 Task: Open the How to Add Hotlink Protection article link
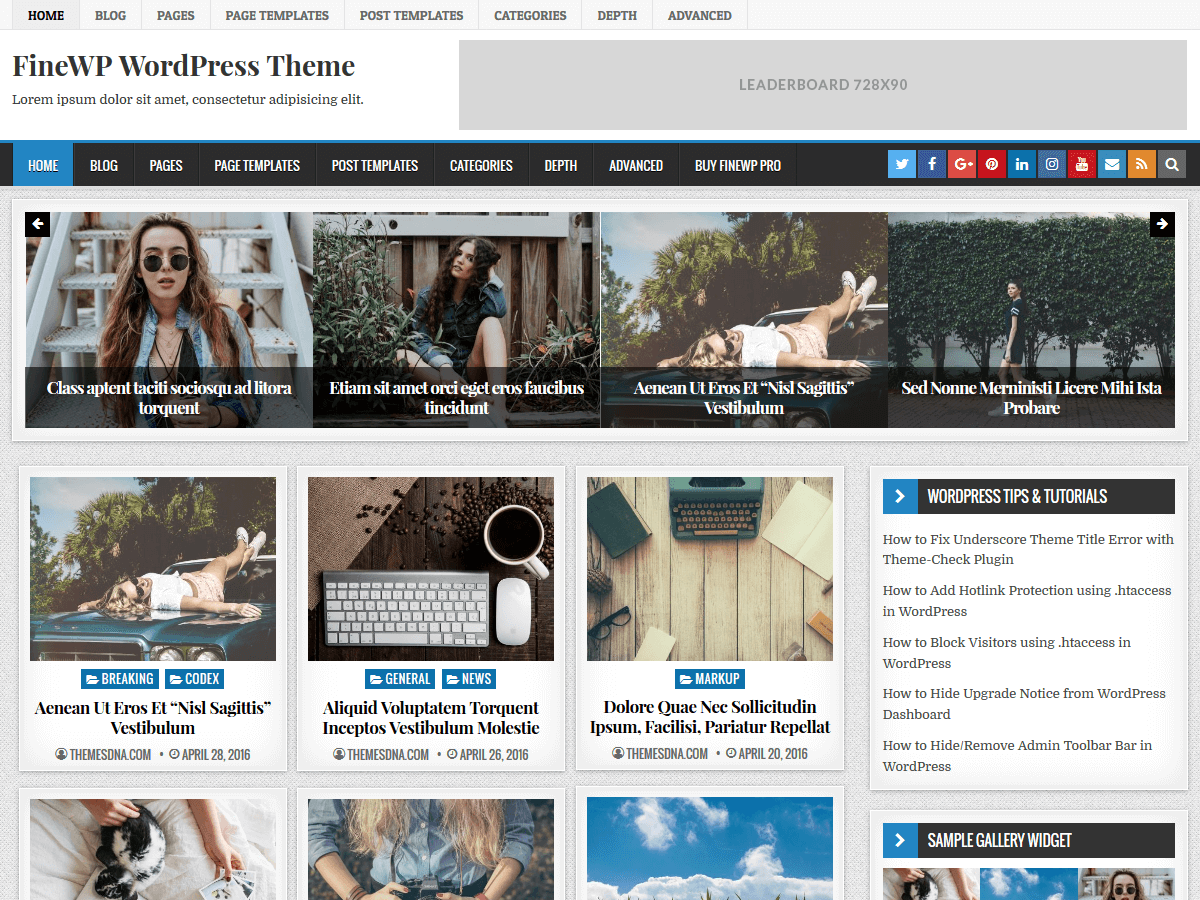point(1026,601)
